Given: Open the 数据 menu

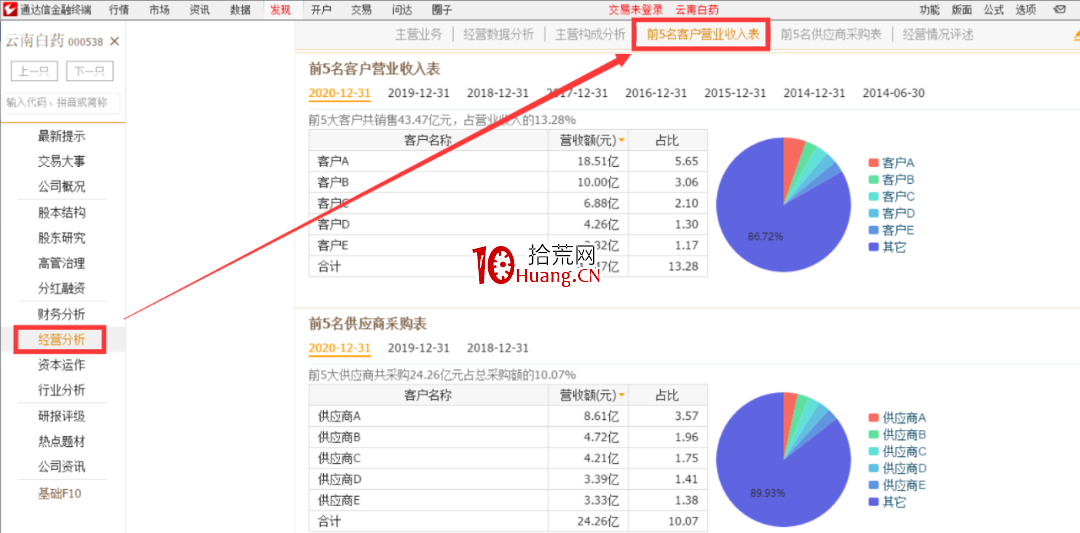Looking at the screenshot, I should coord(240,10).
